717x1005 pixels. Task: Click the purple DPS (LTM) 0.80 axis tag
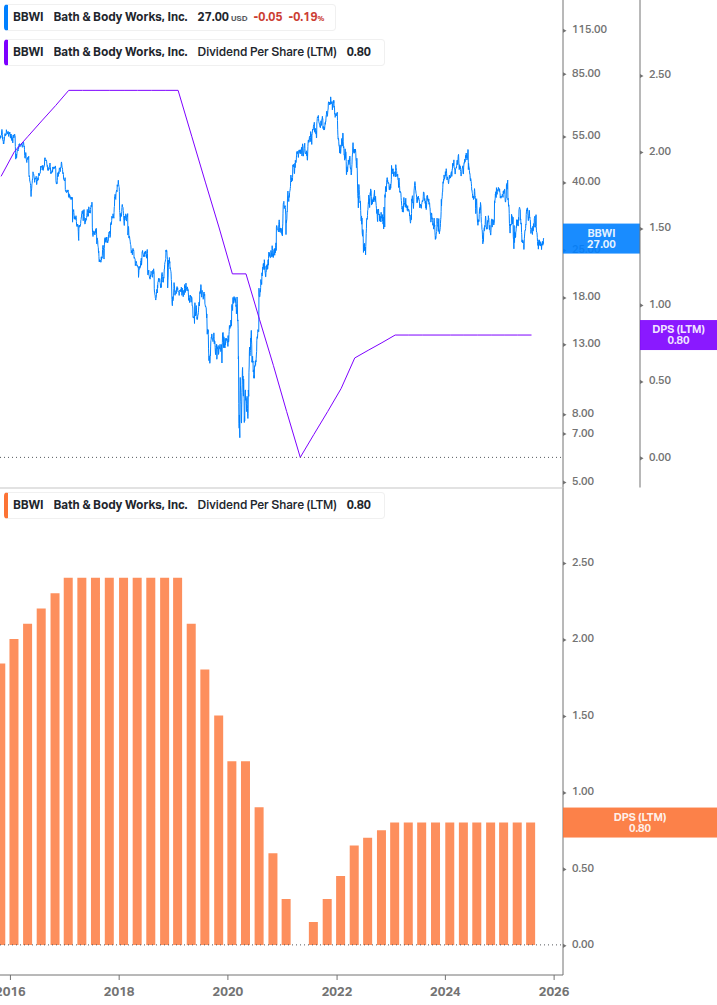[678, 335]
